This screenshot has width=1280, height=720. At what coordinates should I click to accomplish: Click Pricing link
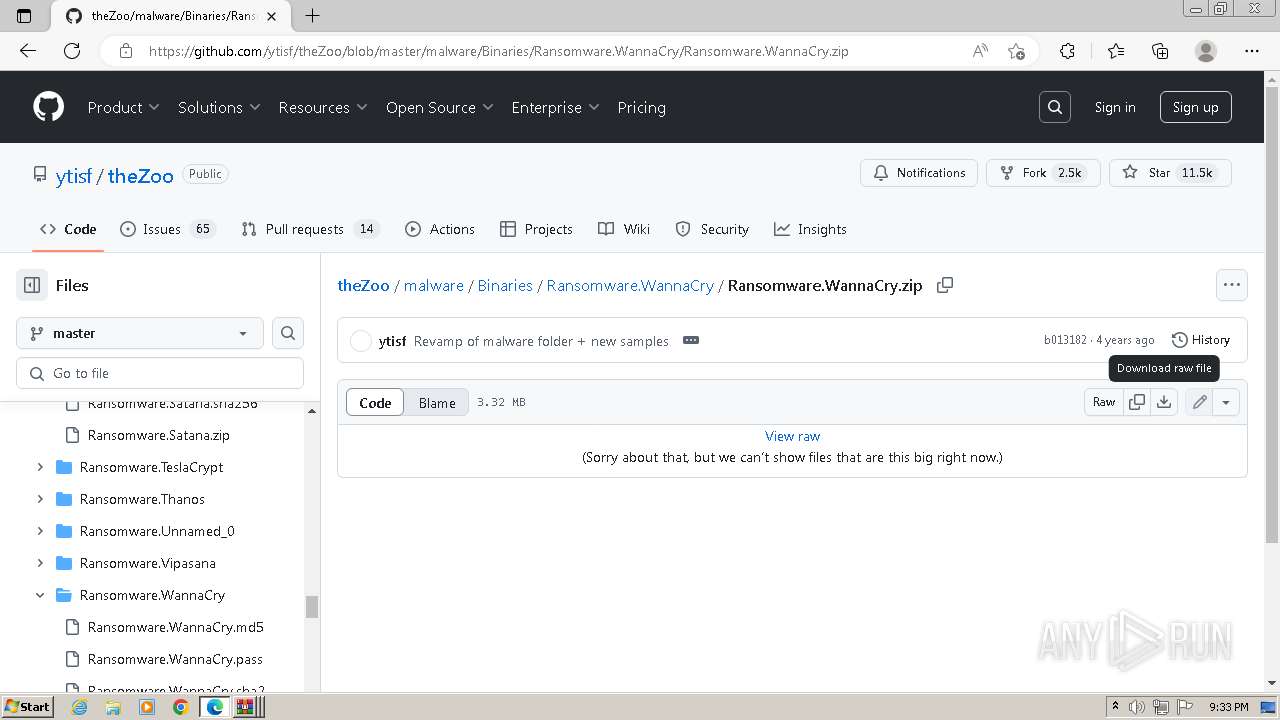pos(641,107)
